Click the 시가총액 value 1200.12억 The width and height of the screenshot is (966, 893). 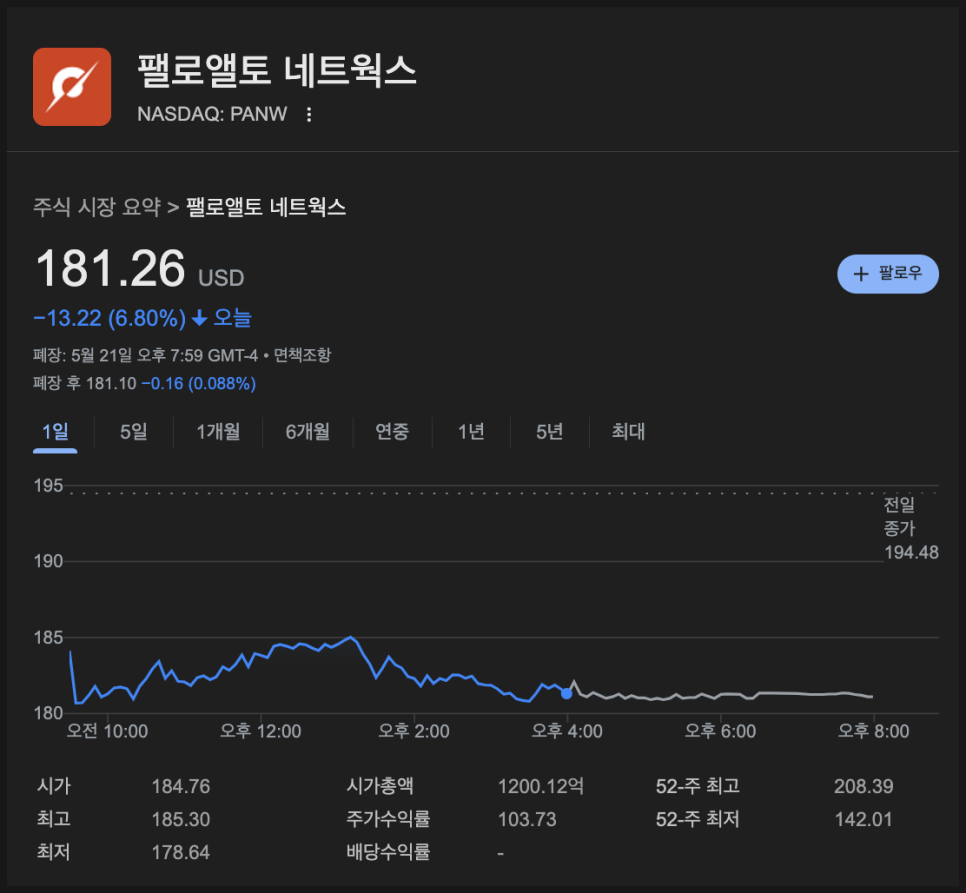540,786
